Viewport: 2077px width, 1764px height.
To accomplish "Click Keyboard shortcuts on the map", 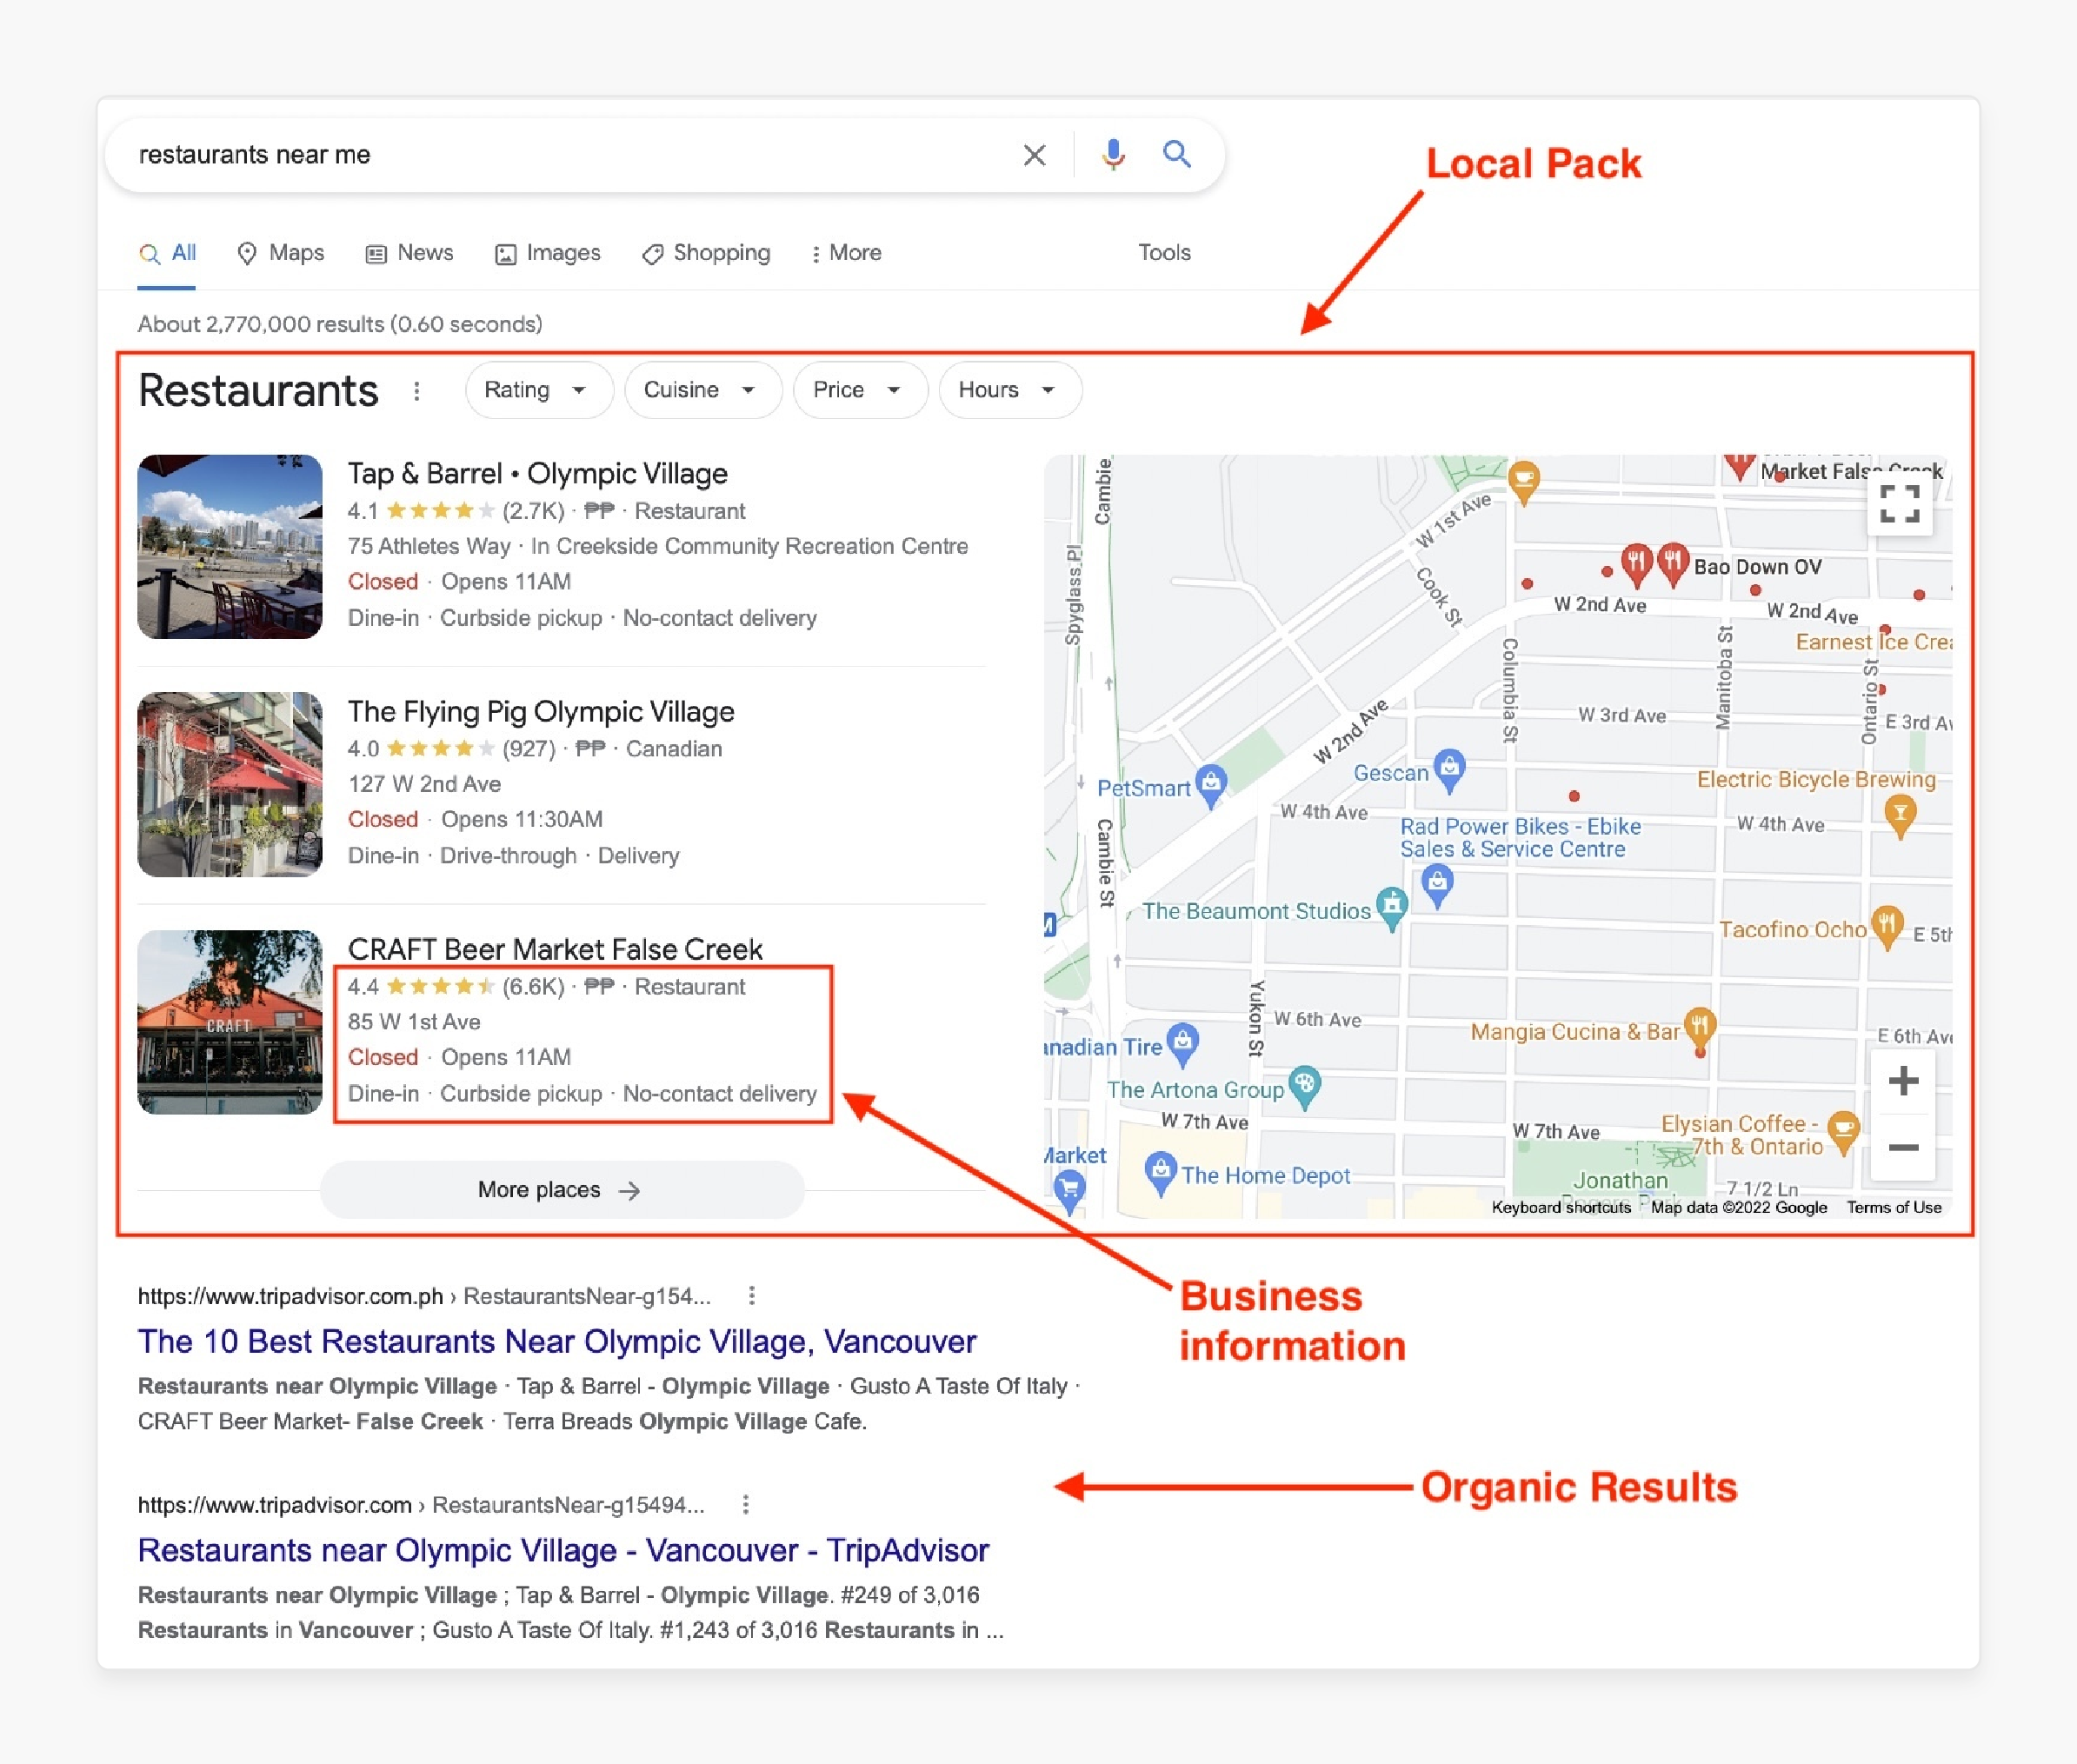I will point(1561,1207).
